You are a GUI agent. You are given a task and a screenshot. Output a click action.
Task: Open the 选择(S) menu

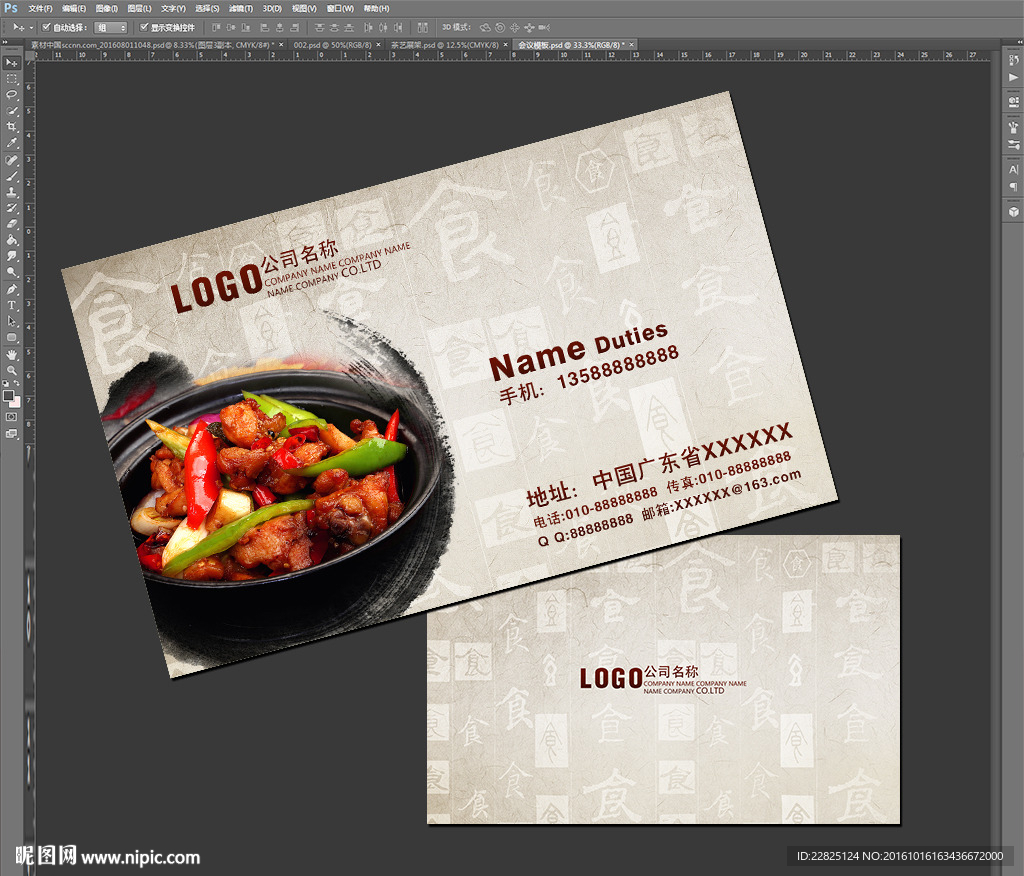tap(207, 8)
